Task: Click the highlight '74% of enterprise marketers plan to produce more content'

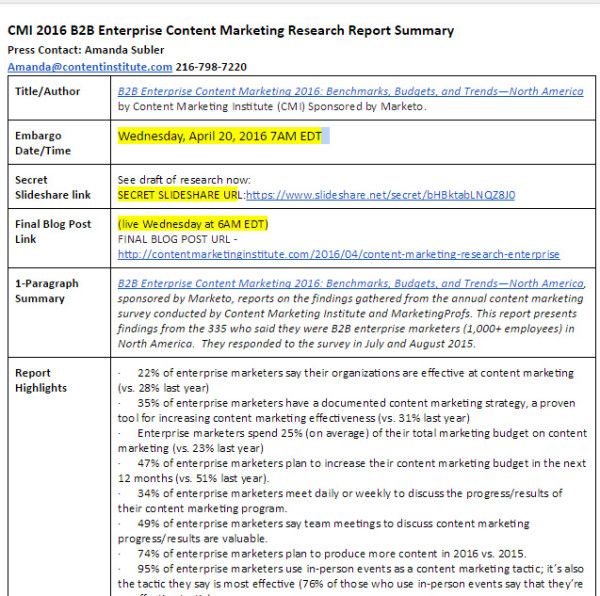Action: pos(287,554)
